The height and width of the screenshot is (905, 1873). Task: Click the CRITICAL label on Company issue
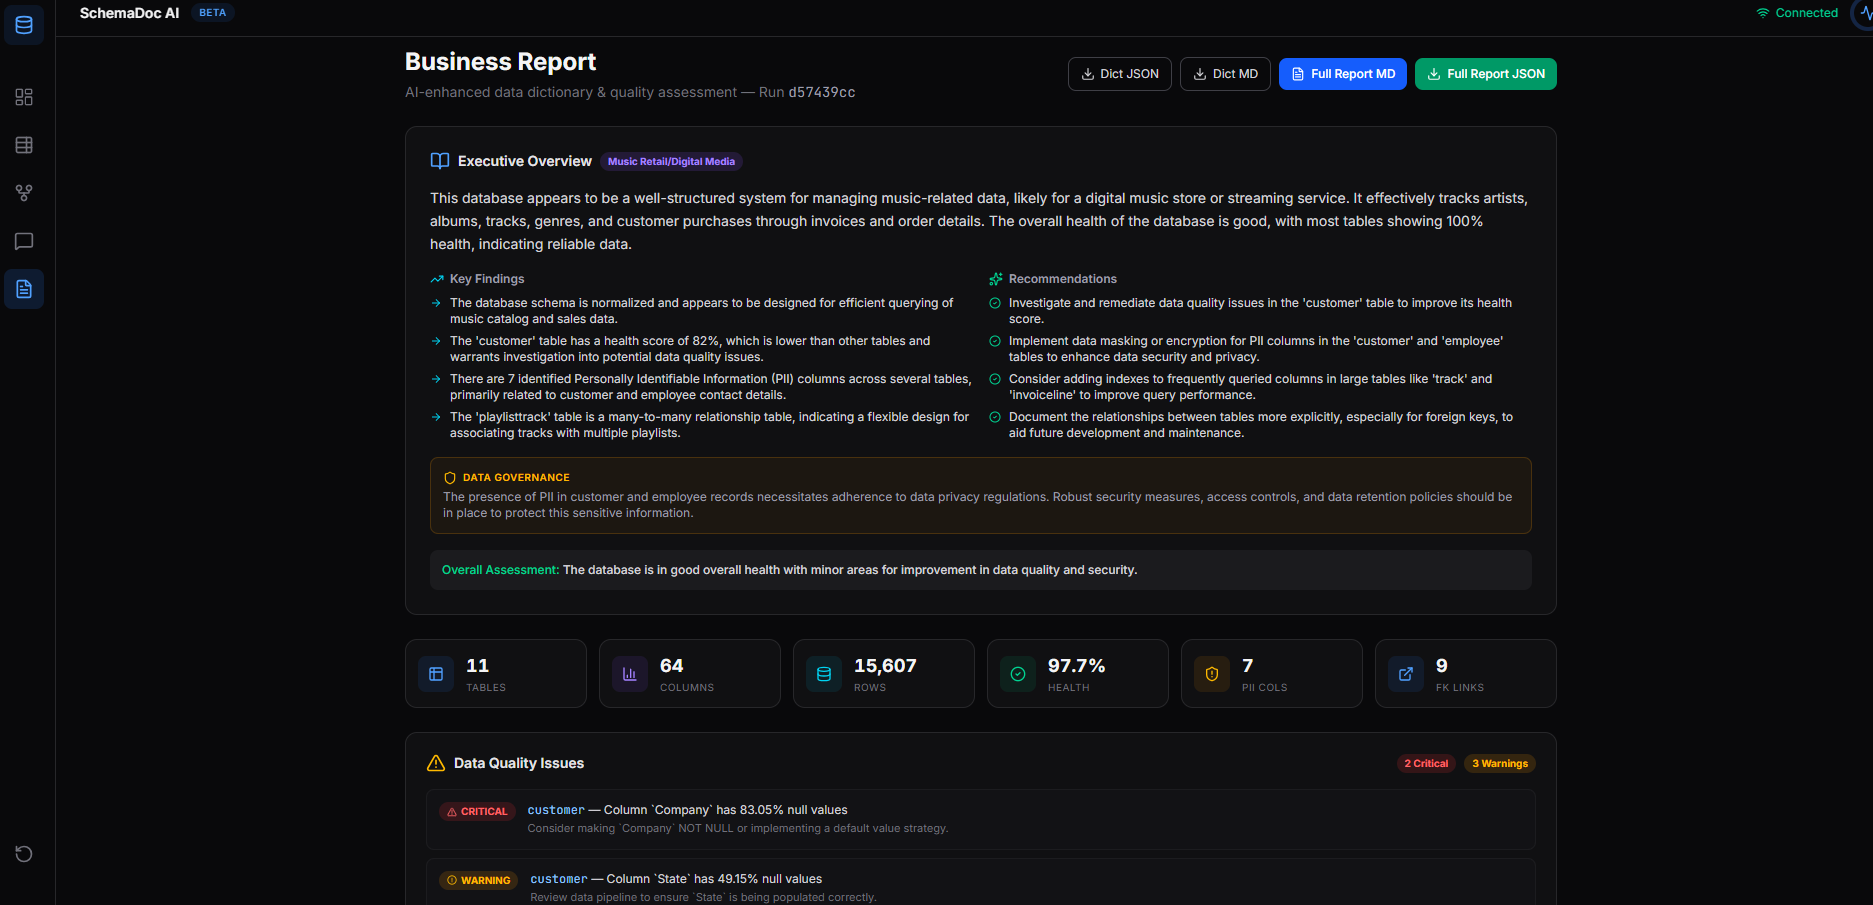point(477,812)
